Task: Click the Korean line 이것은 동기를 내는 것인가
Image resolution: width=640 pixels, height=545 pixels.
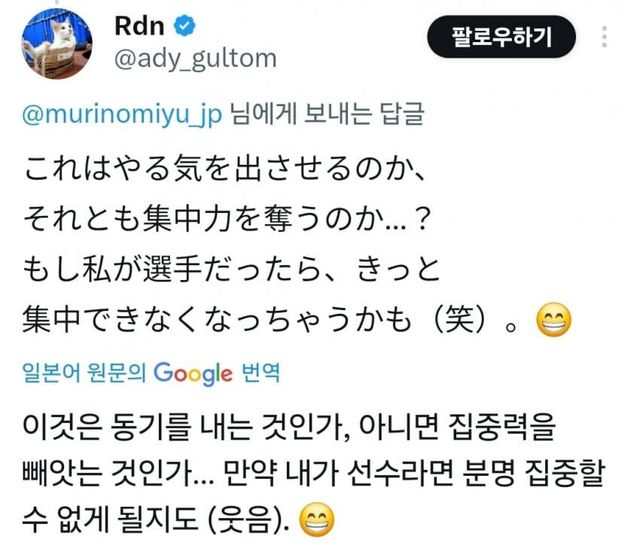Action: coord(289,426)
